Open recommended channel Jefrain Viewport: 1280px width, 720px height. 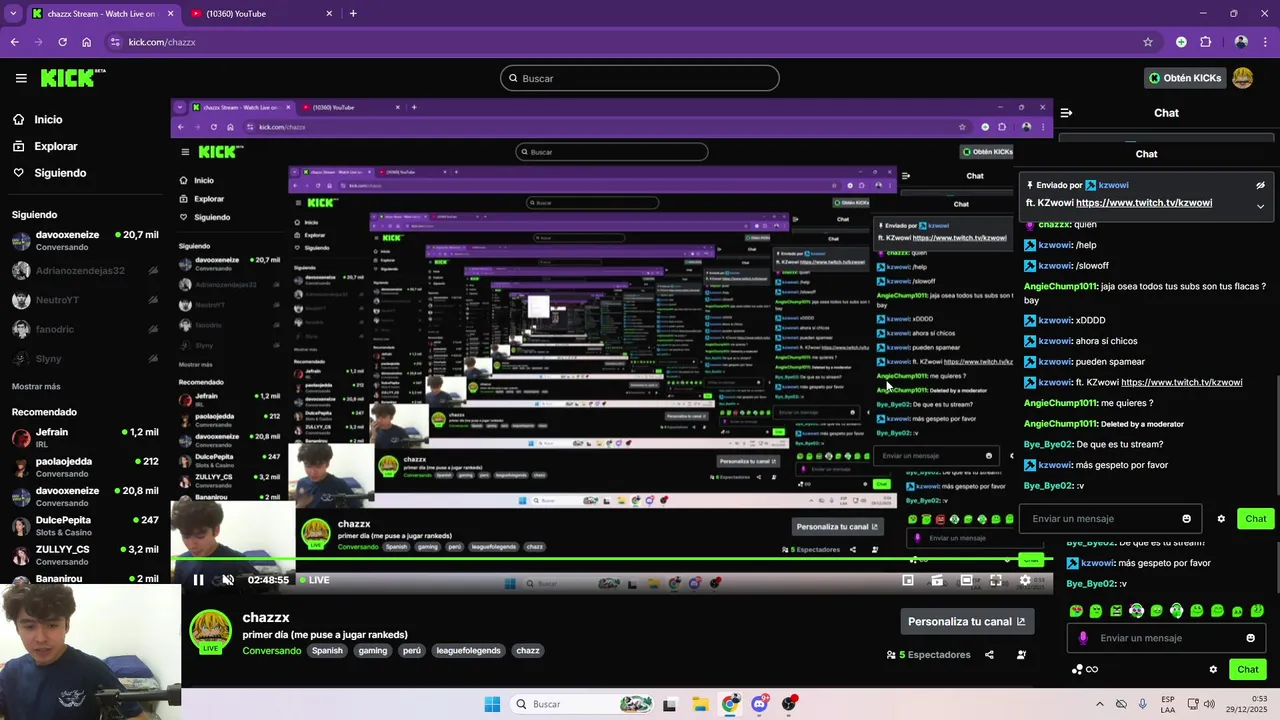point(85,438)
